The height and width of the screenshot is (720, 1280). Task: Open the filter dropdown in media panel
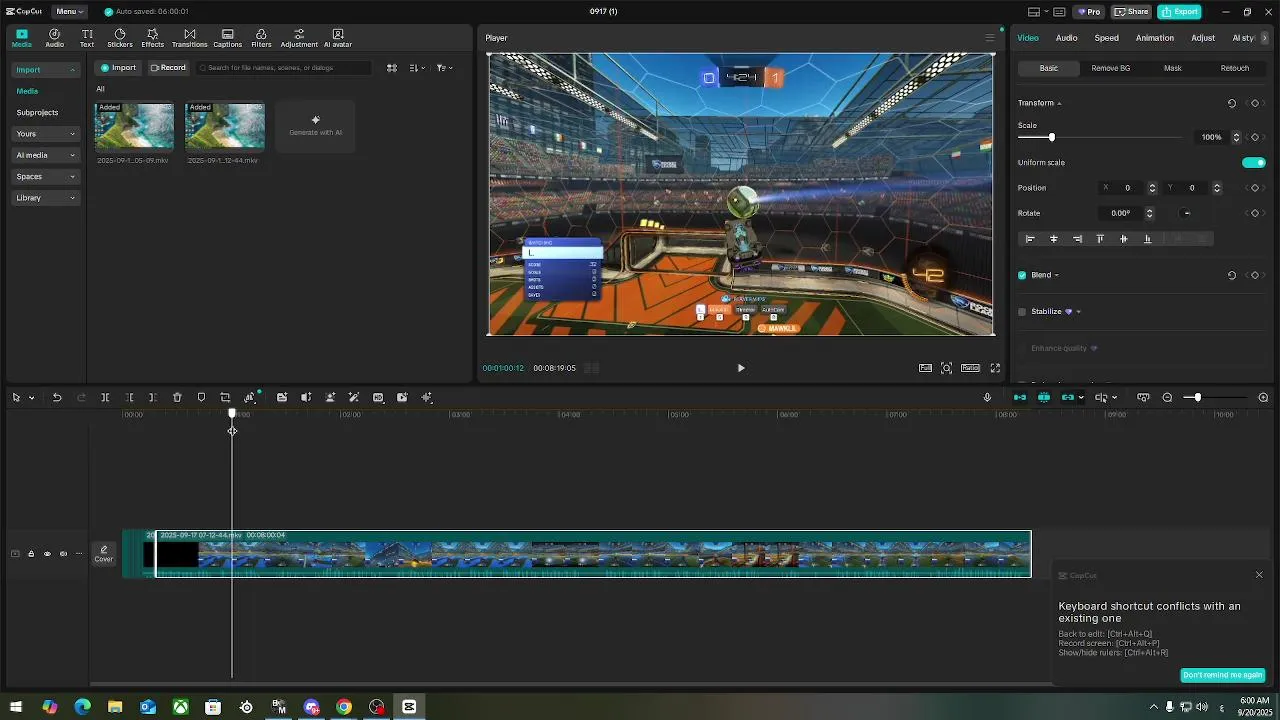[445, 68]
